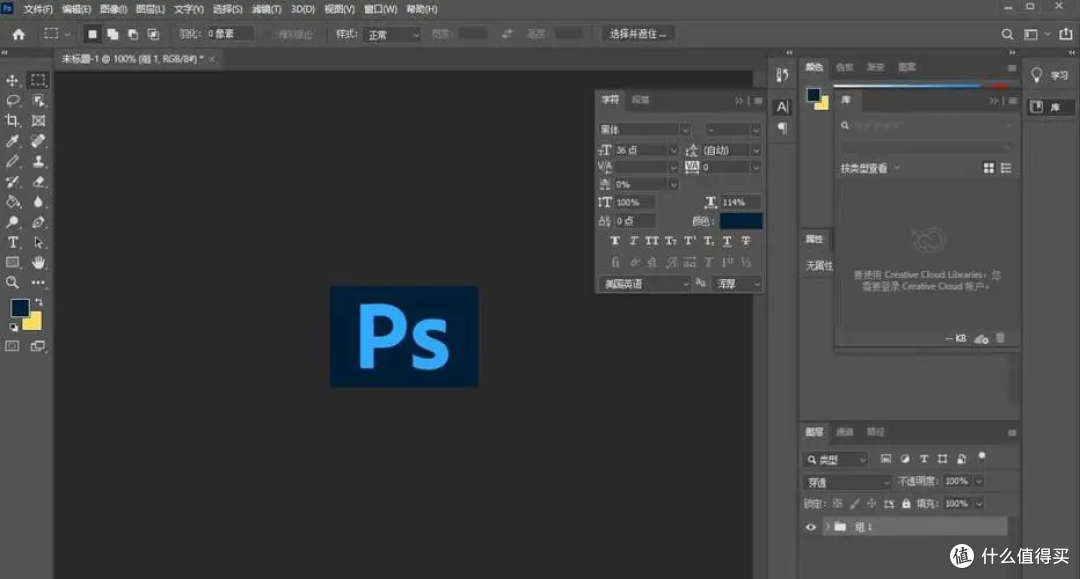The height and width of the screenshot is (579, 1080).
Task: Open font family dropdown 黑体
Action: (x=644, y=129)
